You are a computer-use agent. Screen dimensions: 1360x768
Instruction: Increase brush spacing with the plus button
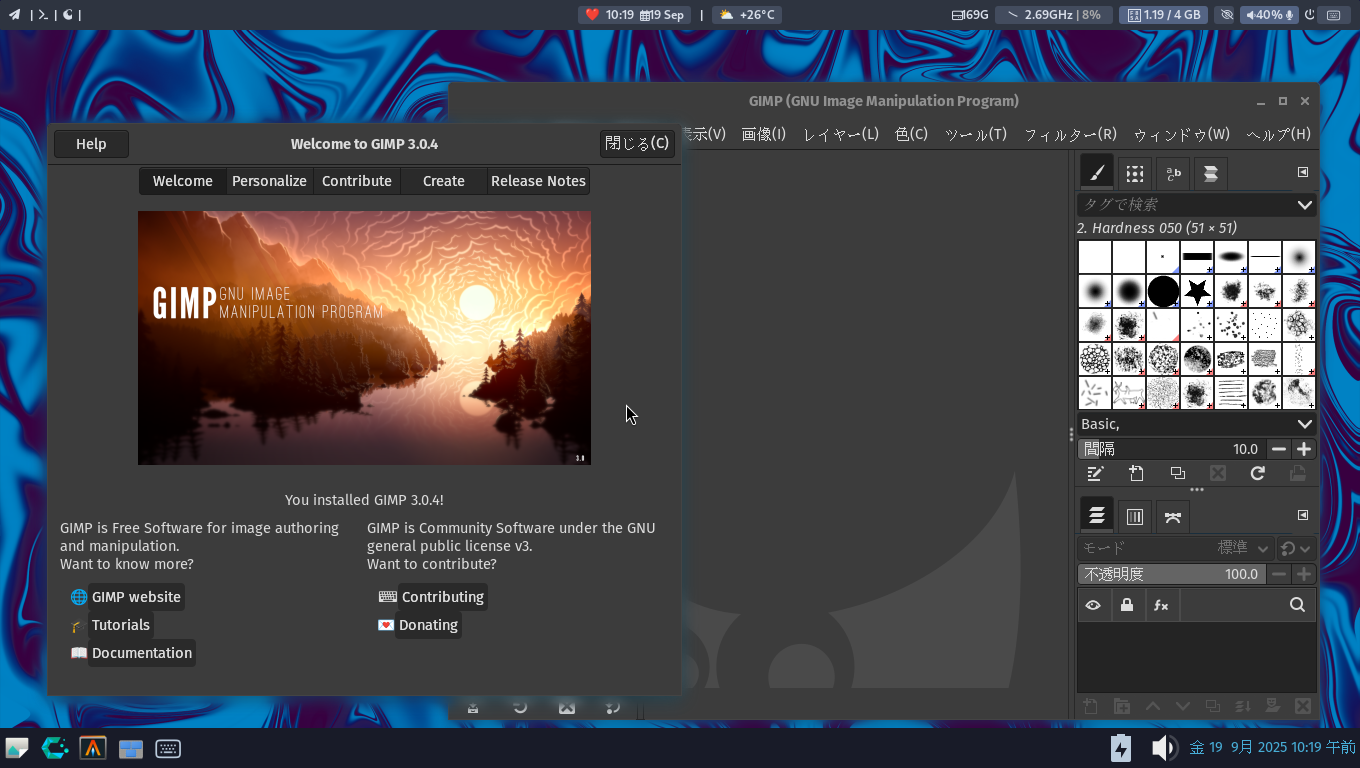tap(1303, 449)
